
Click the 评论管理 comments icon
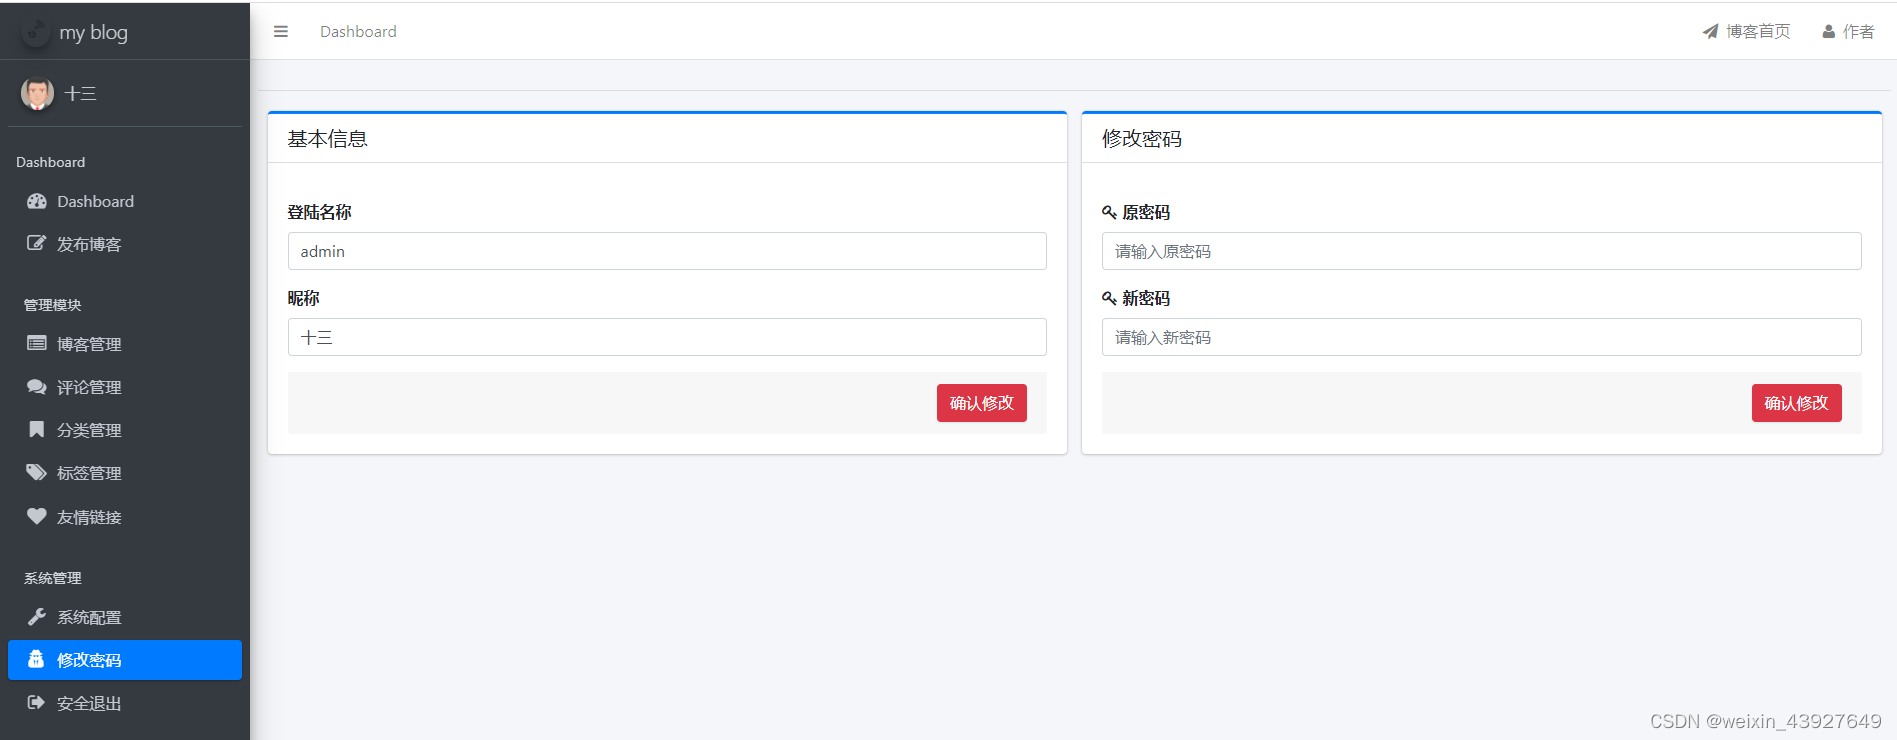[37, 386]
